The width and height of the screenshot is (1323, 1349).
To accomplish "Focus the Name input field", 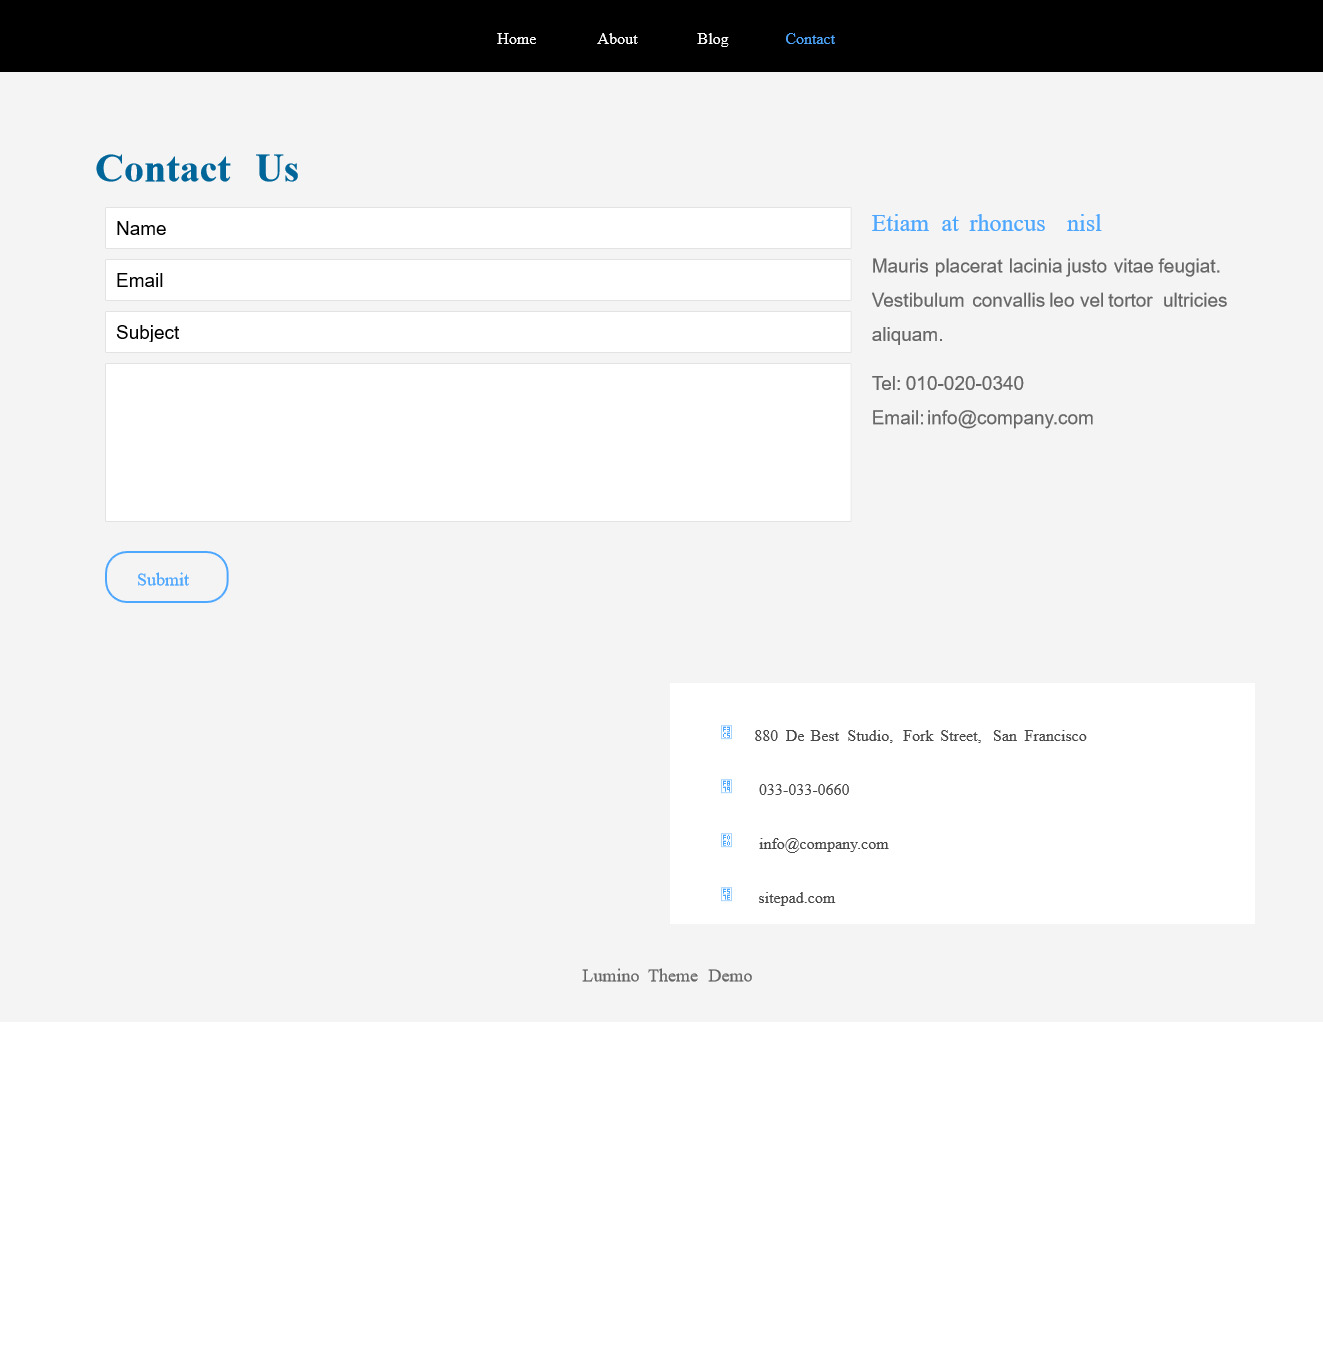I will pos(478,228).
